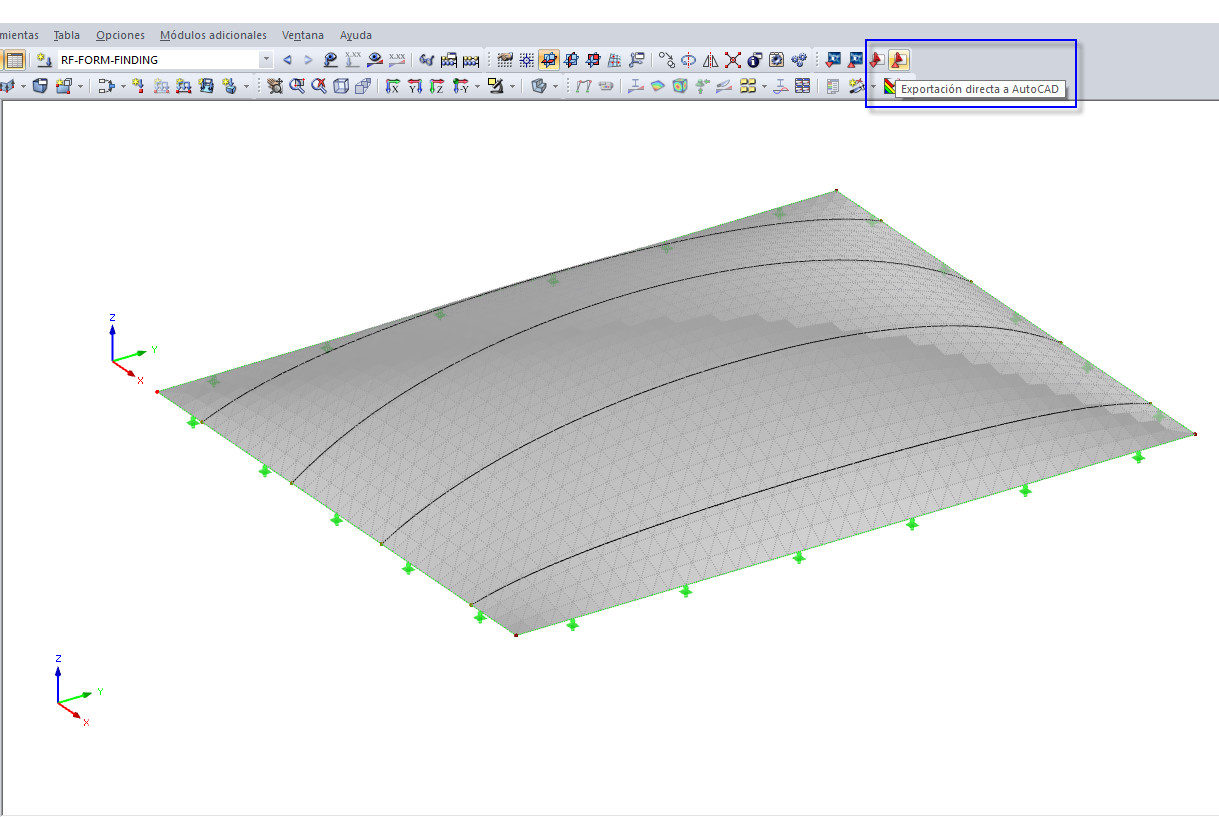Open the Ayuda menu
Image resolution: width=1219 pixels, height=817 pixels.
[355, 35]
